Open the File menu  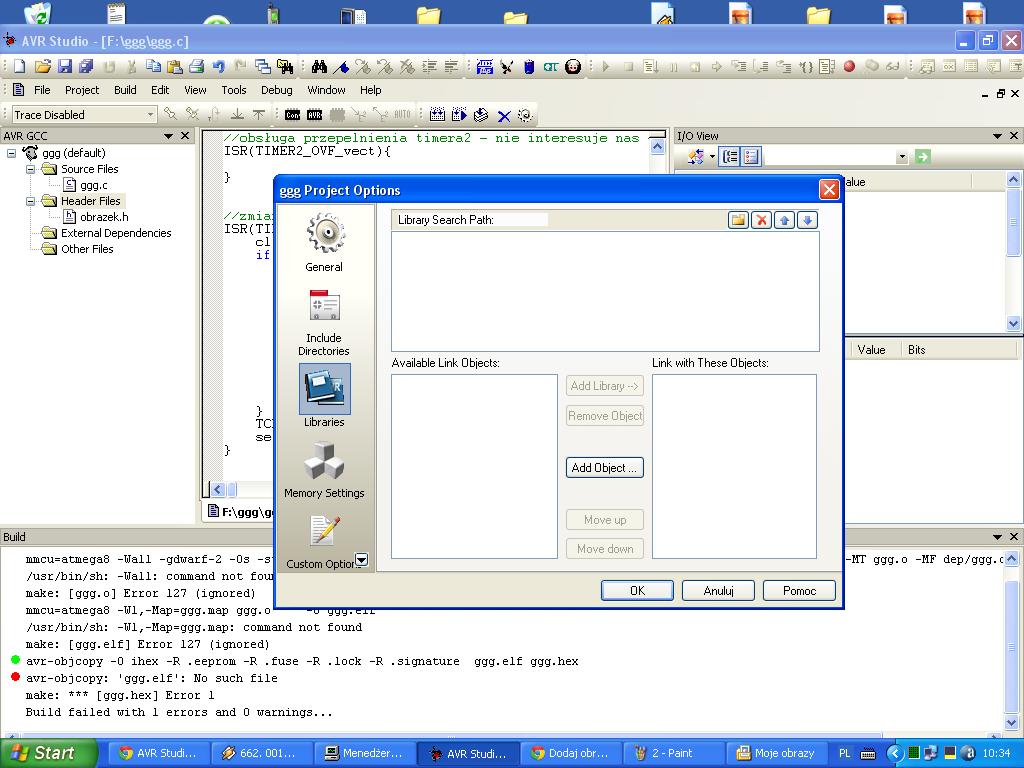click(x=42, y=90)
